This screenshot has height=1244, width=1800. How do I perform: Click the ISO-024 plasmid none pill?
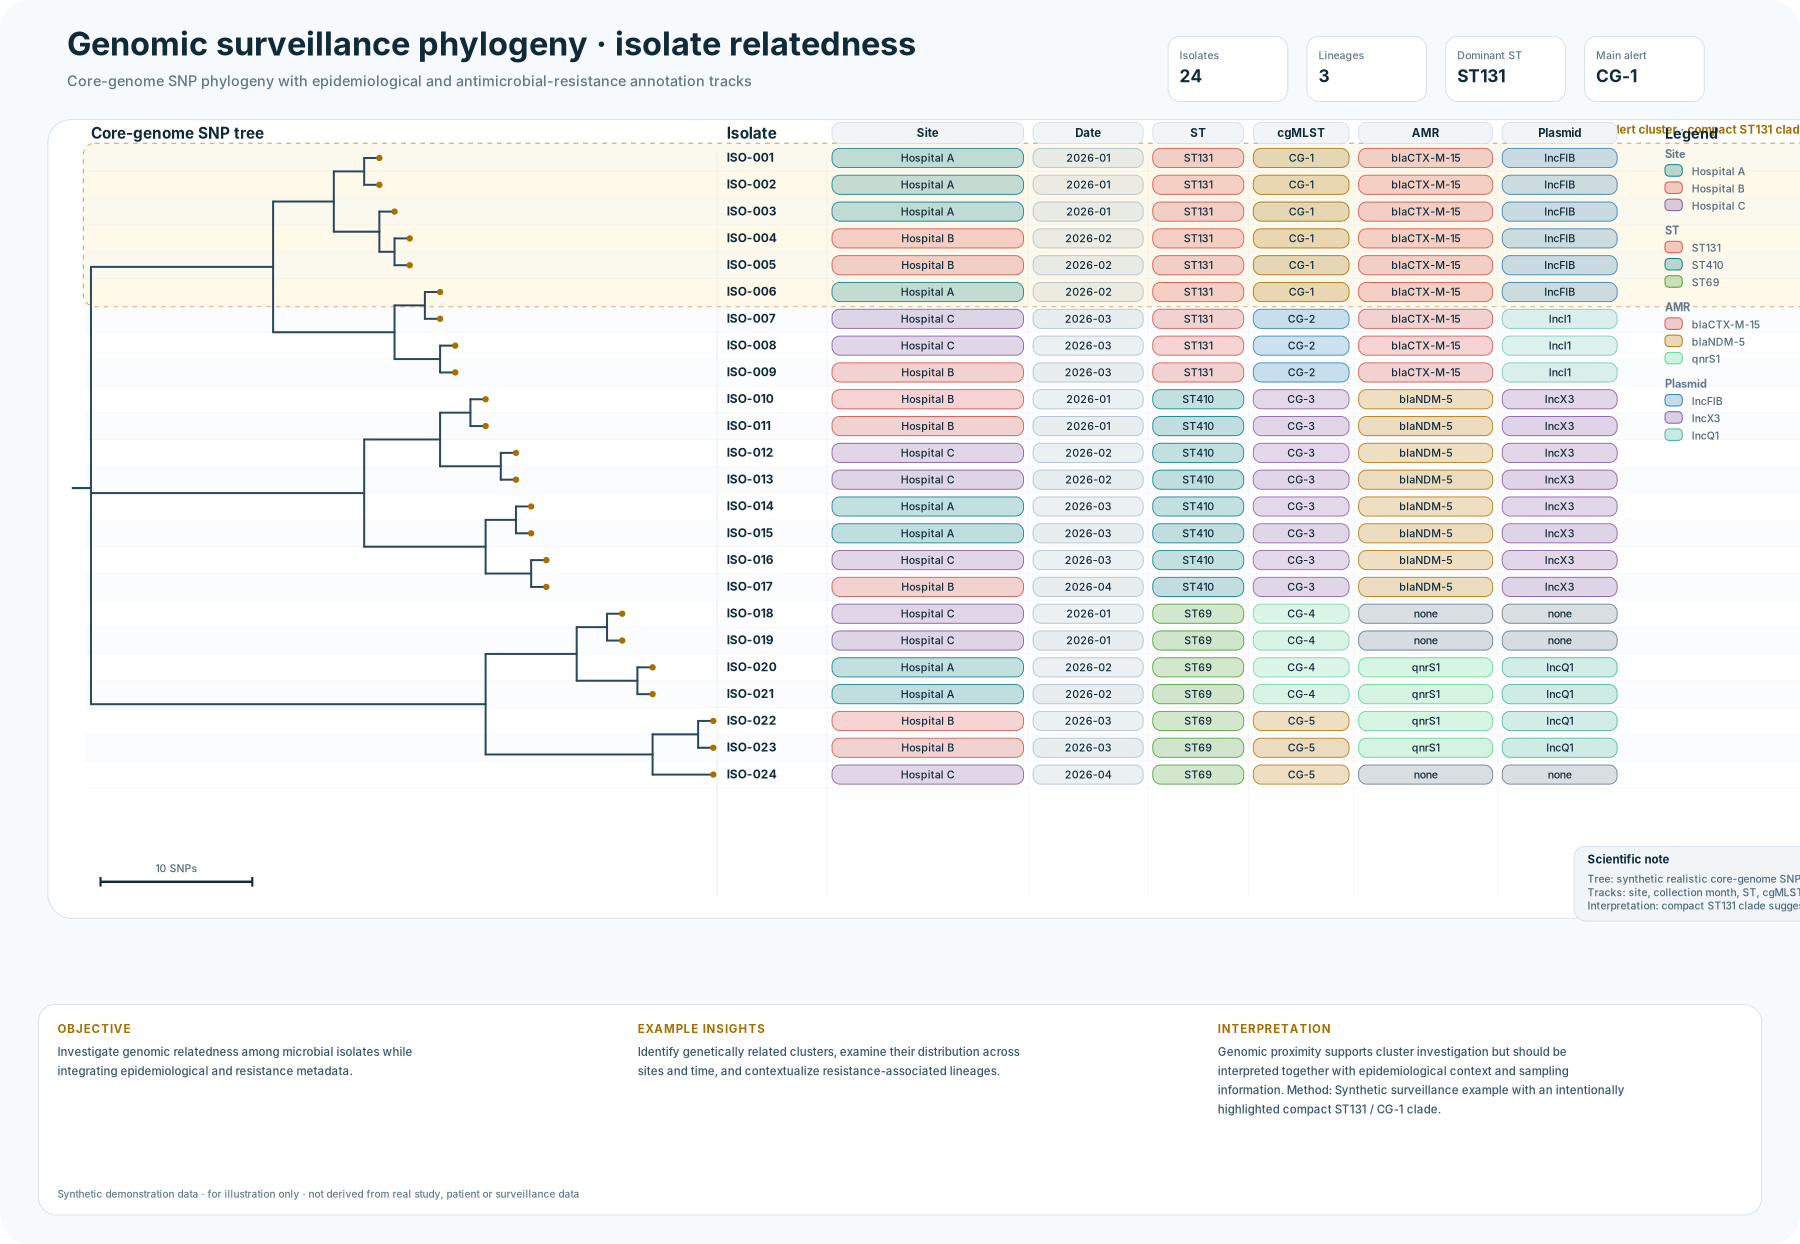tap(1559, 775)
